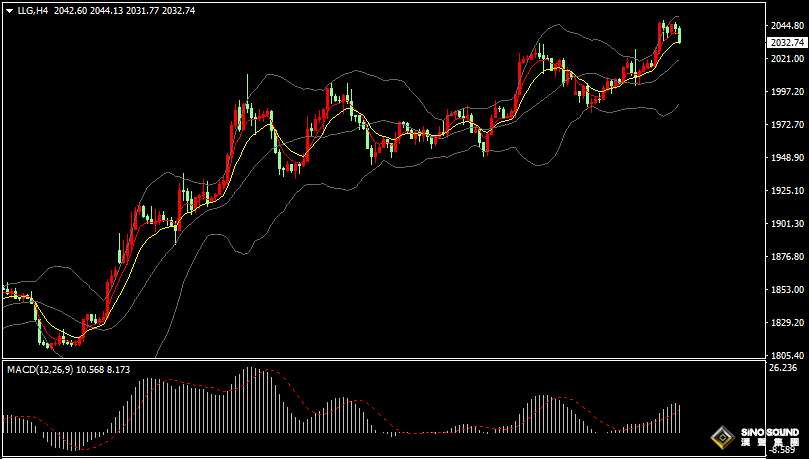Select the MACD(12,26,9) indicator label

[40, 370]
